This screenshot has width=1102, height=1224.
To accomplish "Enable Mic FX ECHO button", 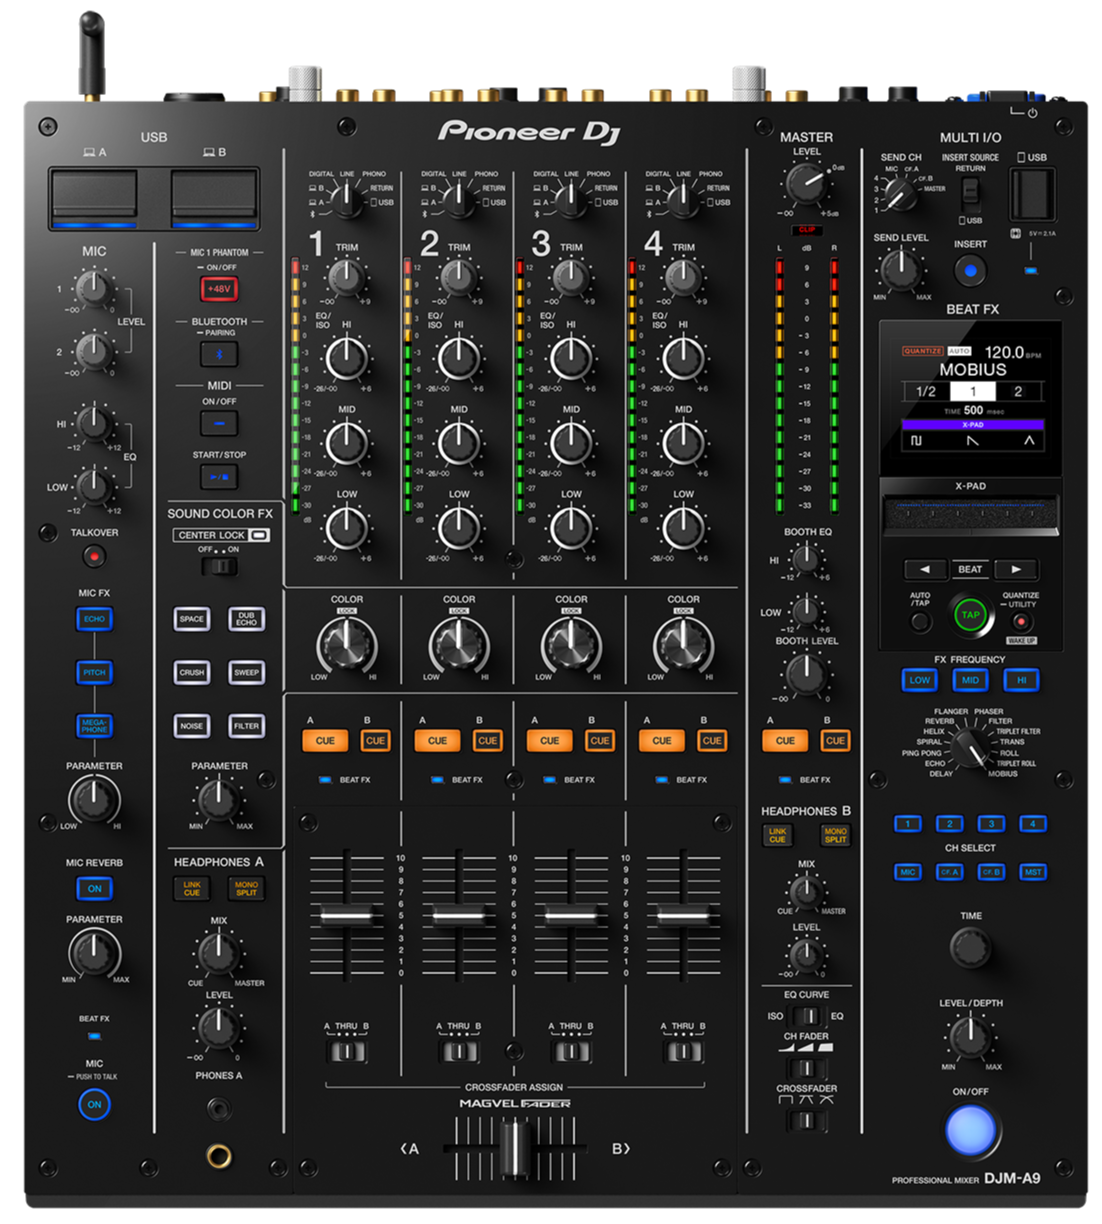I will point(94,619).
